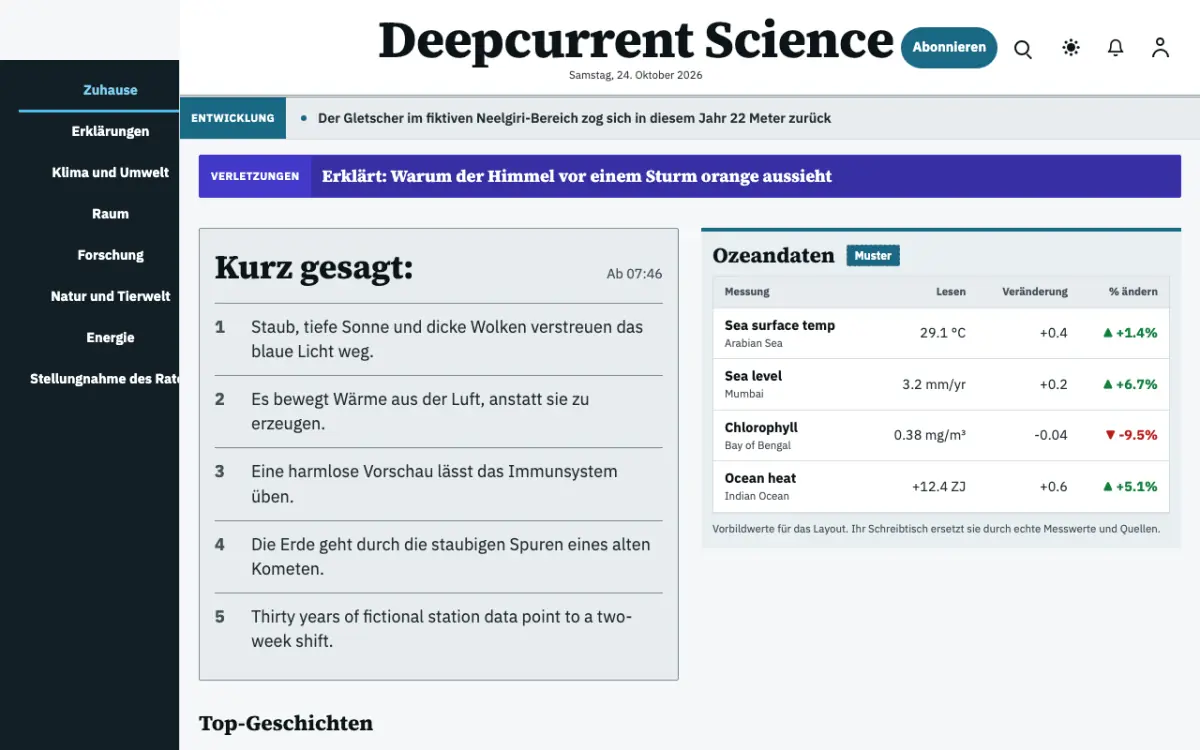The height and width of the screenshot is (750, 1200).
Task: Click the date Samstag, 24. Oktober 2026
Action: point(636,75)
